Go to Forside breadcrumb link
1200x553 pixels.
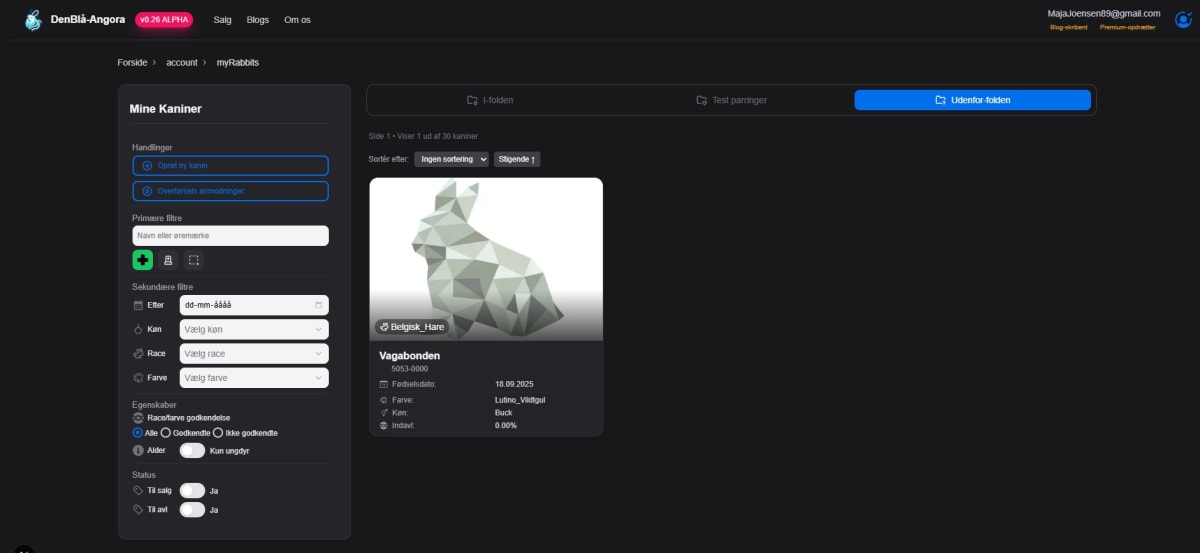pyautogui.click(x=132, y=63)
